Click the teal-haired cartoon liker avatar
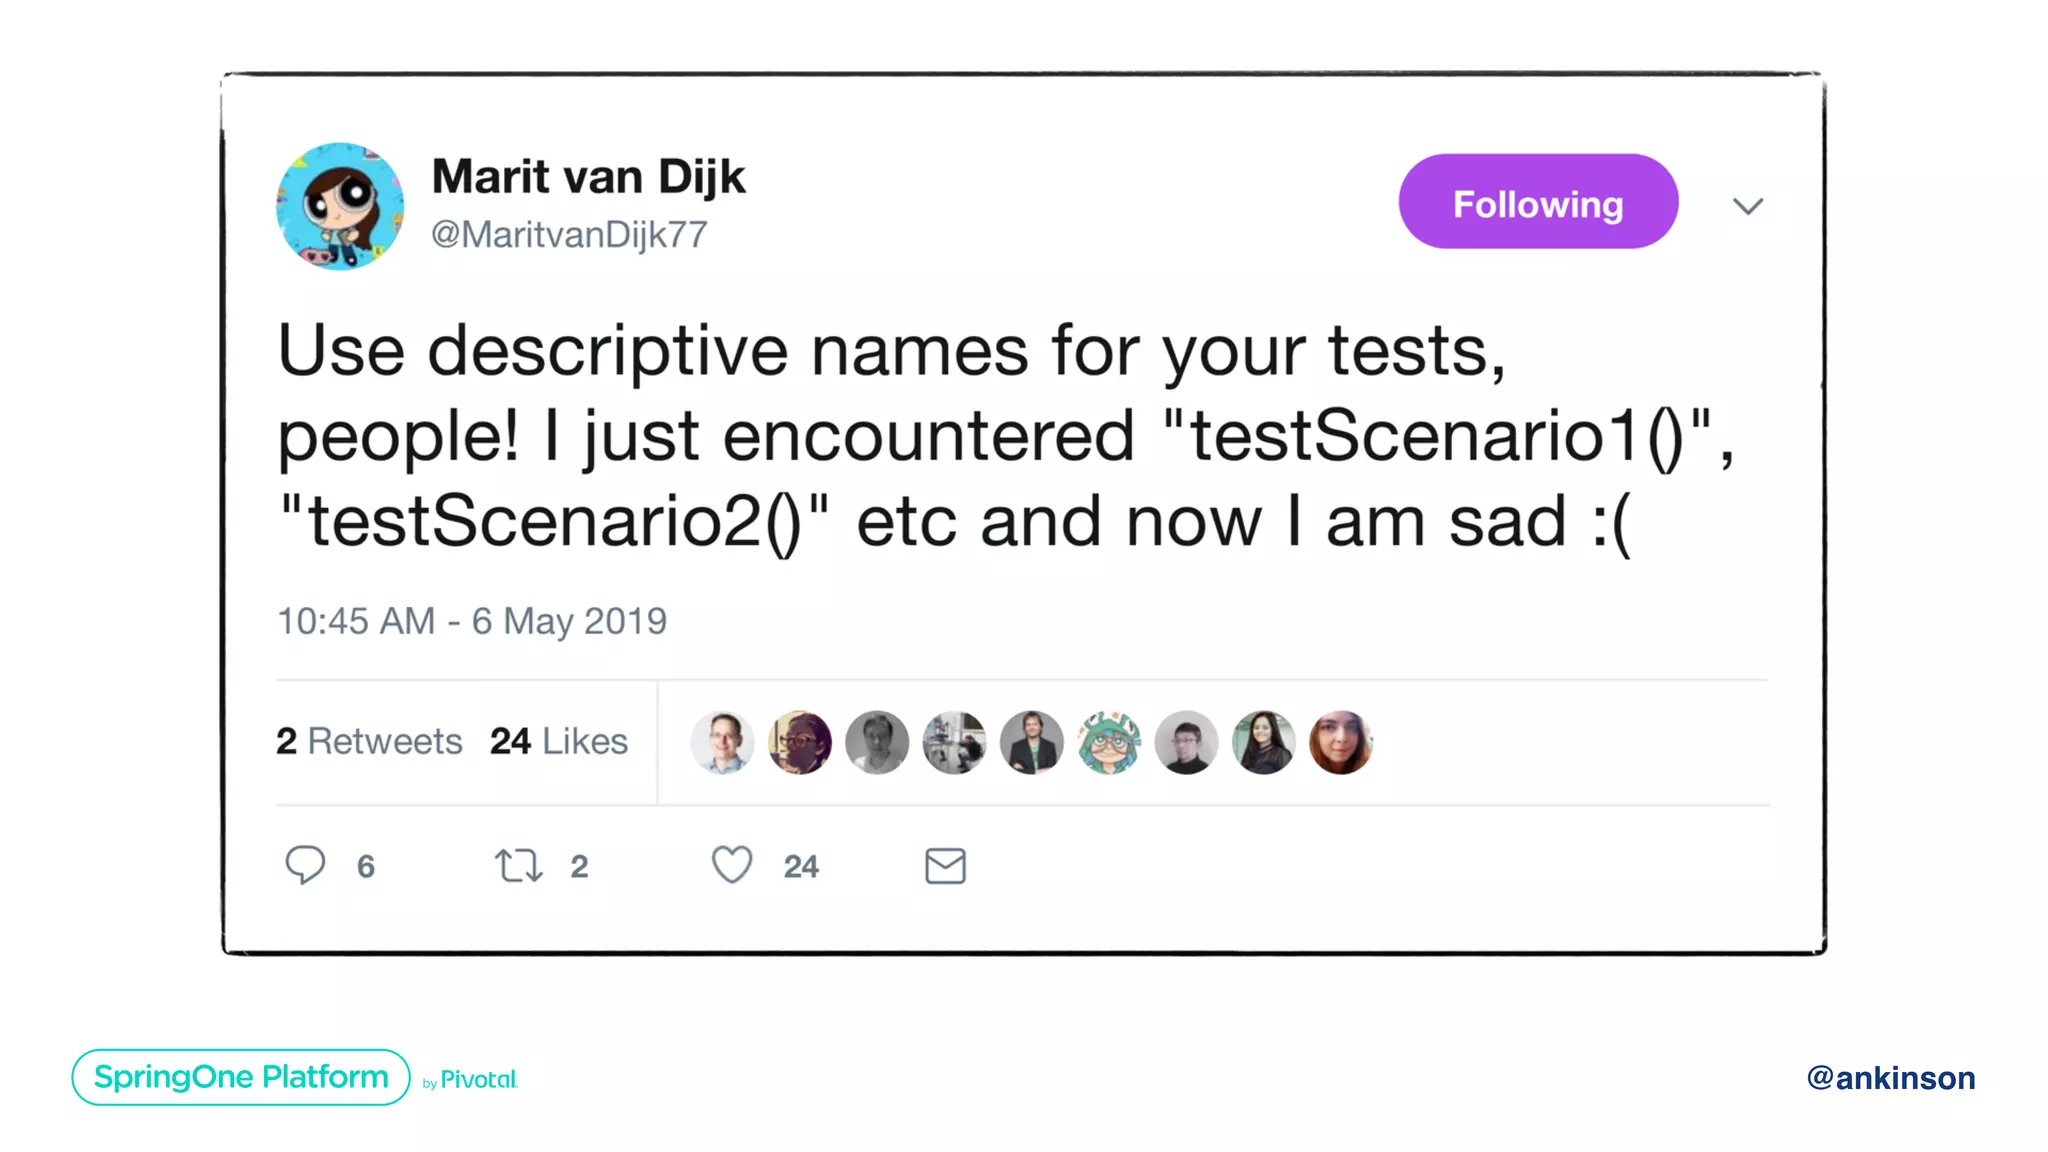The image size is (2048, 1152). (1109, 743)
